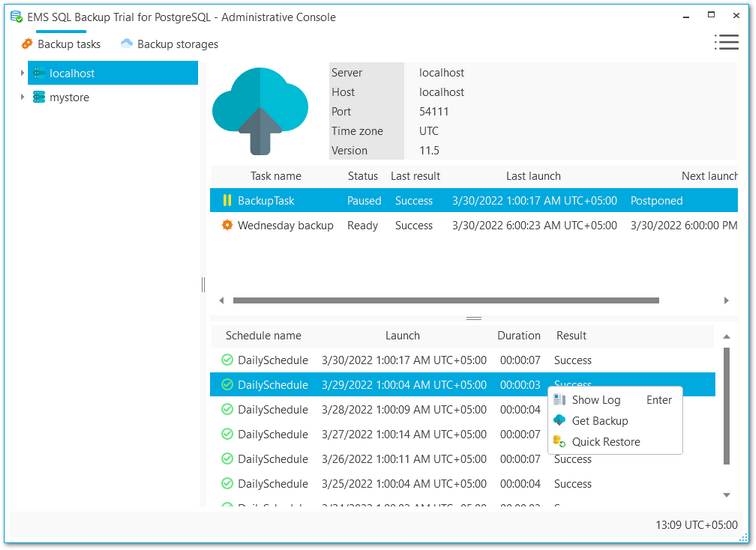
Task: Open the Backup tasks tab
Action: point(61,44)
